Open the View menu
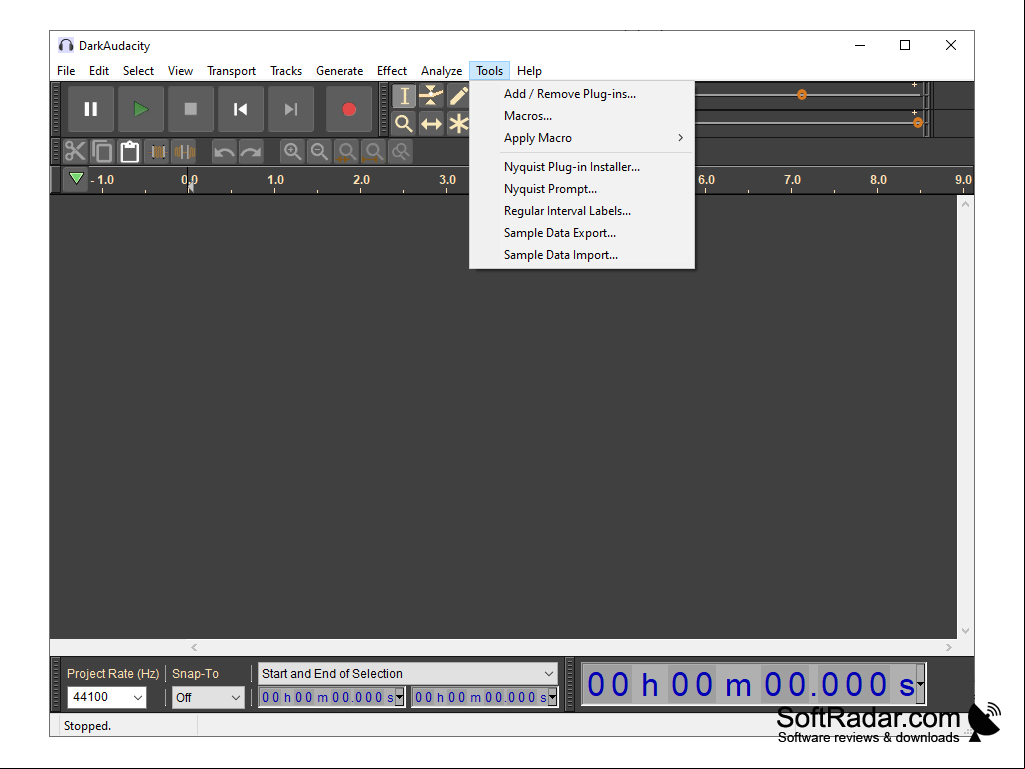Image resolution: width=1025 pixels, height=769 pixels. click(180, 71)
